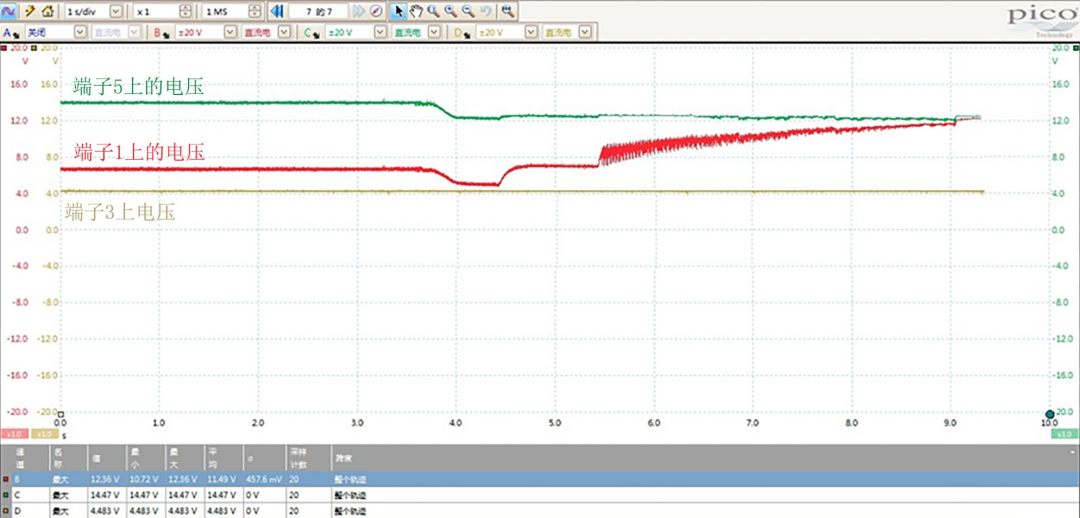The width and height of the screenshot is (1080, 518).
Task: Click the undo zoom arrow icon
Action: coord(485,11)
